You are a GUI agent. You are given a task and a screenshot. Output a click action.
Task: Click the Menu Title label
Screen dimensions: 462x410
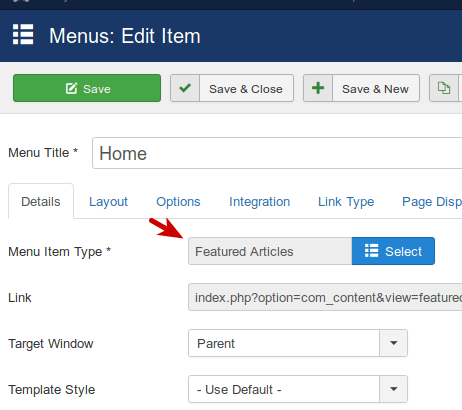[43, 153]
